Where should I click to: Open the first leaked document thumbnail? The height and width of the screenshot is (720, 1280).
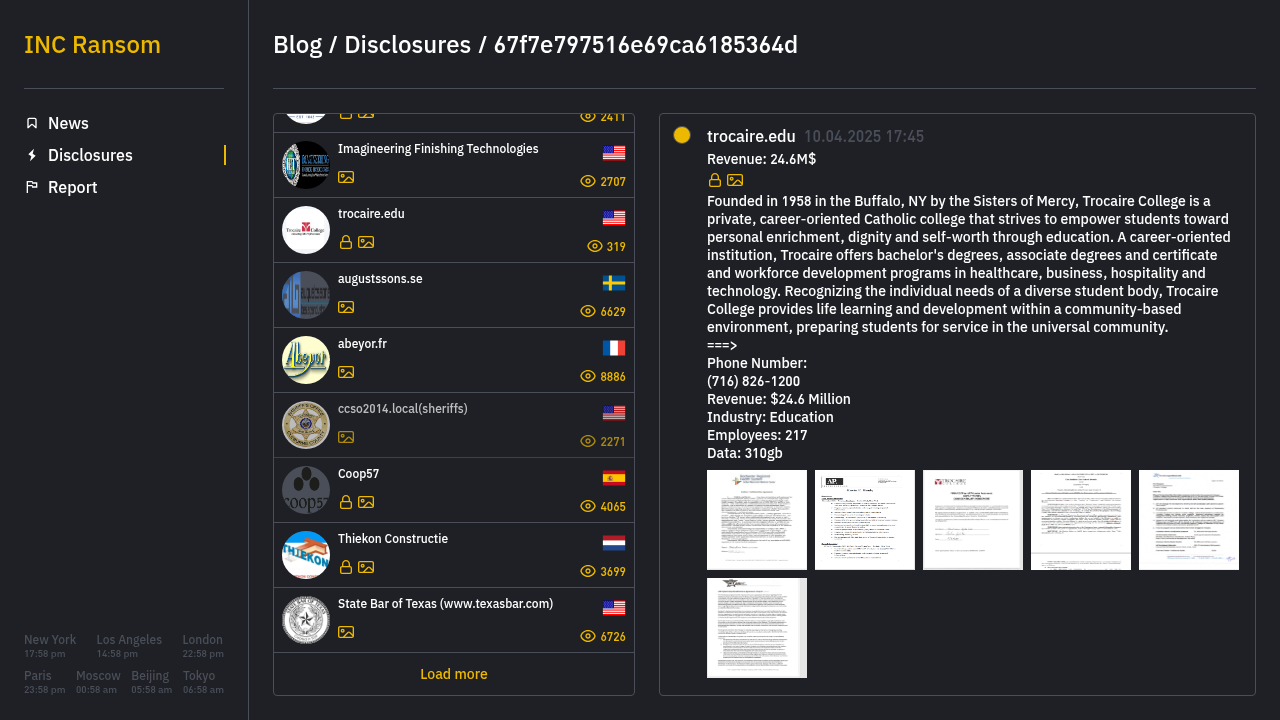(x=757, y=520)
